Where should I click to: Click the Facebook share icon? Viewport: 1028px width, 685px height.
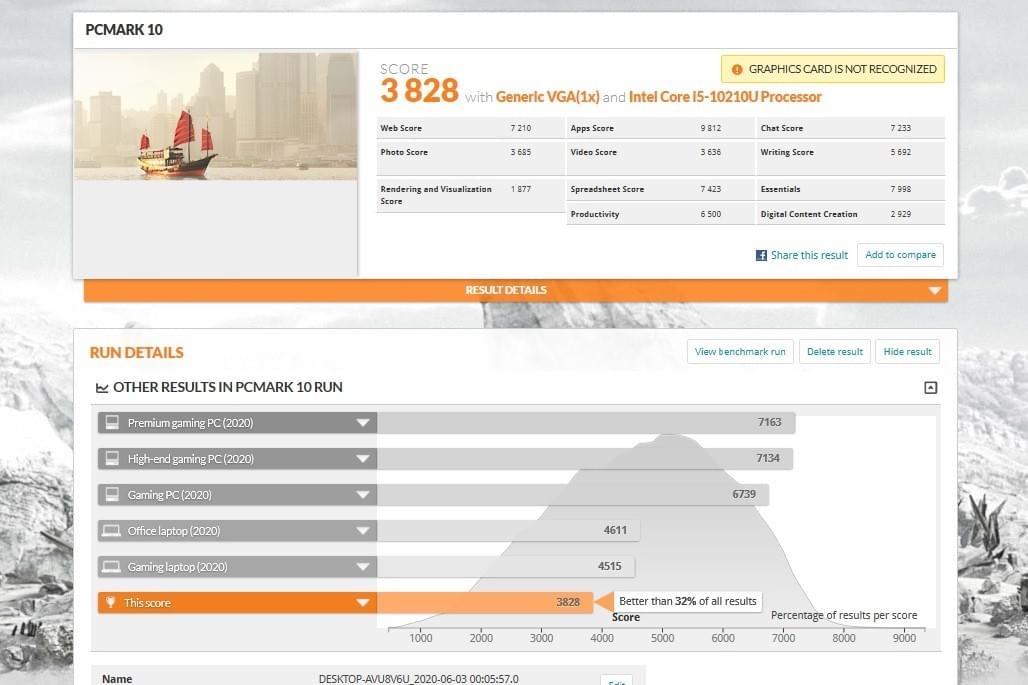761,256
